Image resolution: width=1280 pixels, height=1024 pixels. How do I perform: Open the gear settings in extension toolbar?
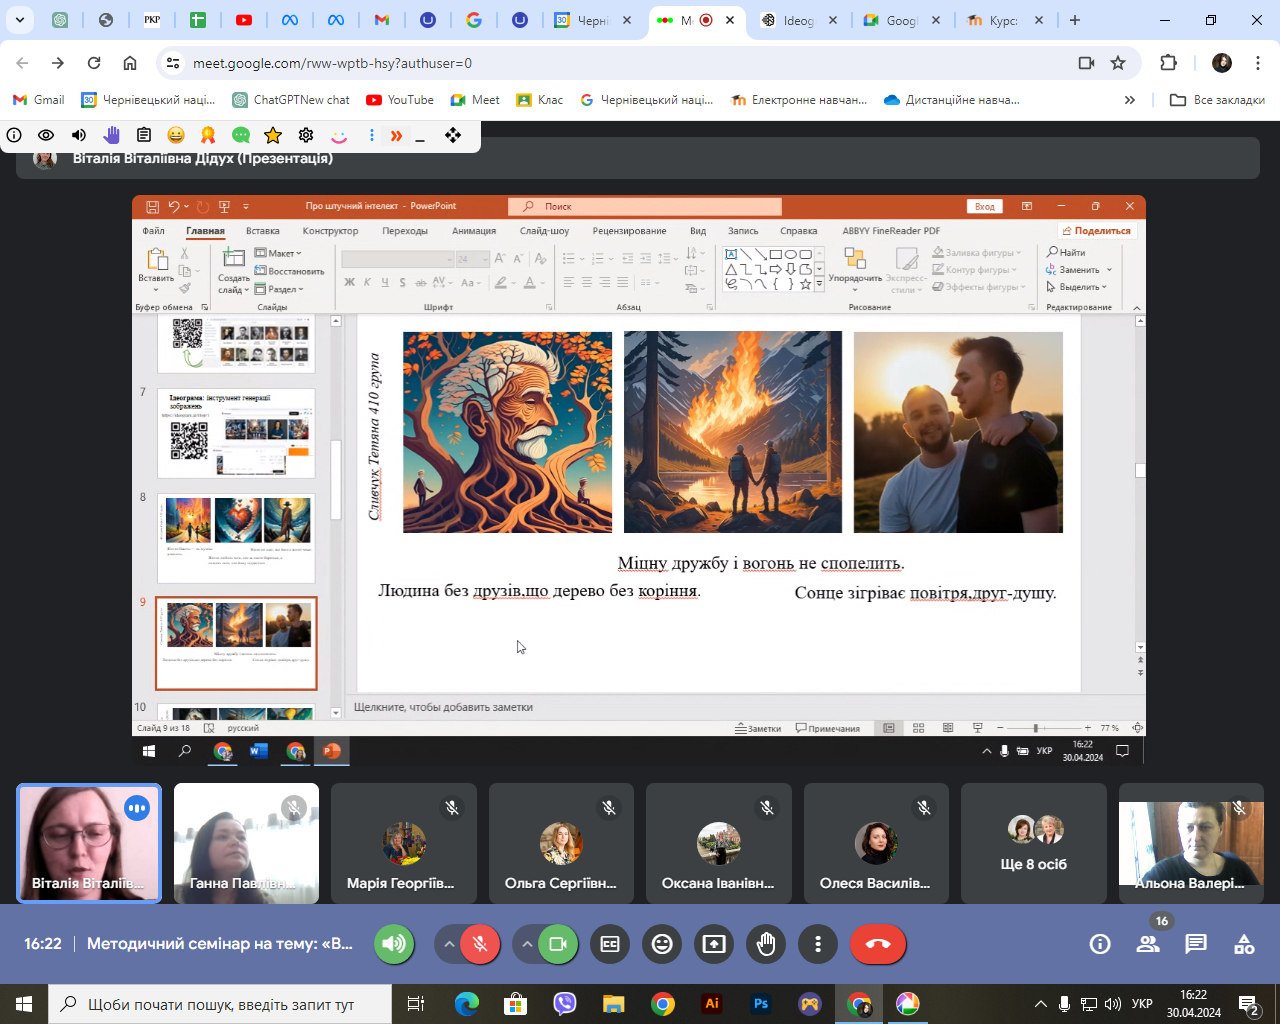click(306, 135)
